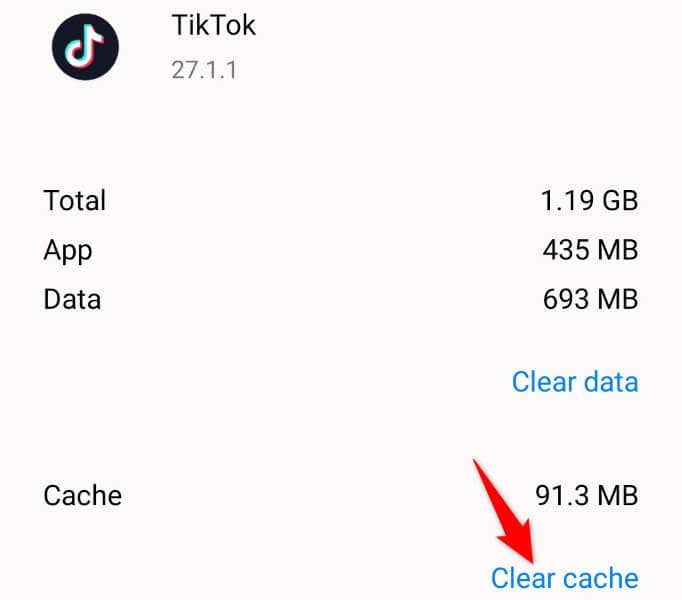Image resolution: width=682 pixels, height=600 pixels.
Task: Select the Cache label
Action: [x=82, y=496]
